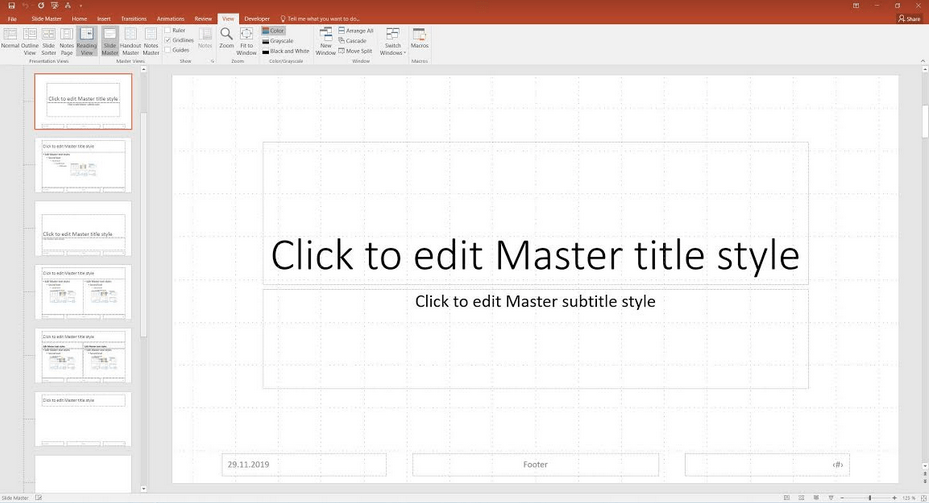Open Notes Page view

(66, 41)
